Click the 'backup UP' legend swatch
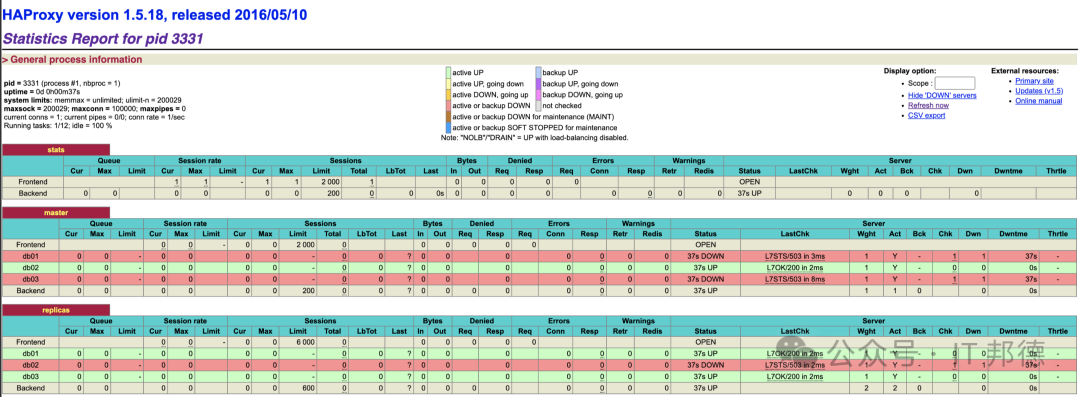The height and width of the screenshot is (397, 1080). pos(538,72)
